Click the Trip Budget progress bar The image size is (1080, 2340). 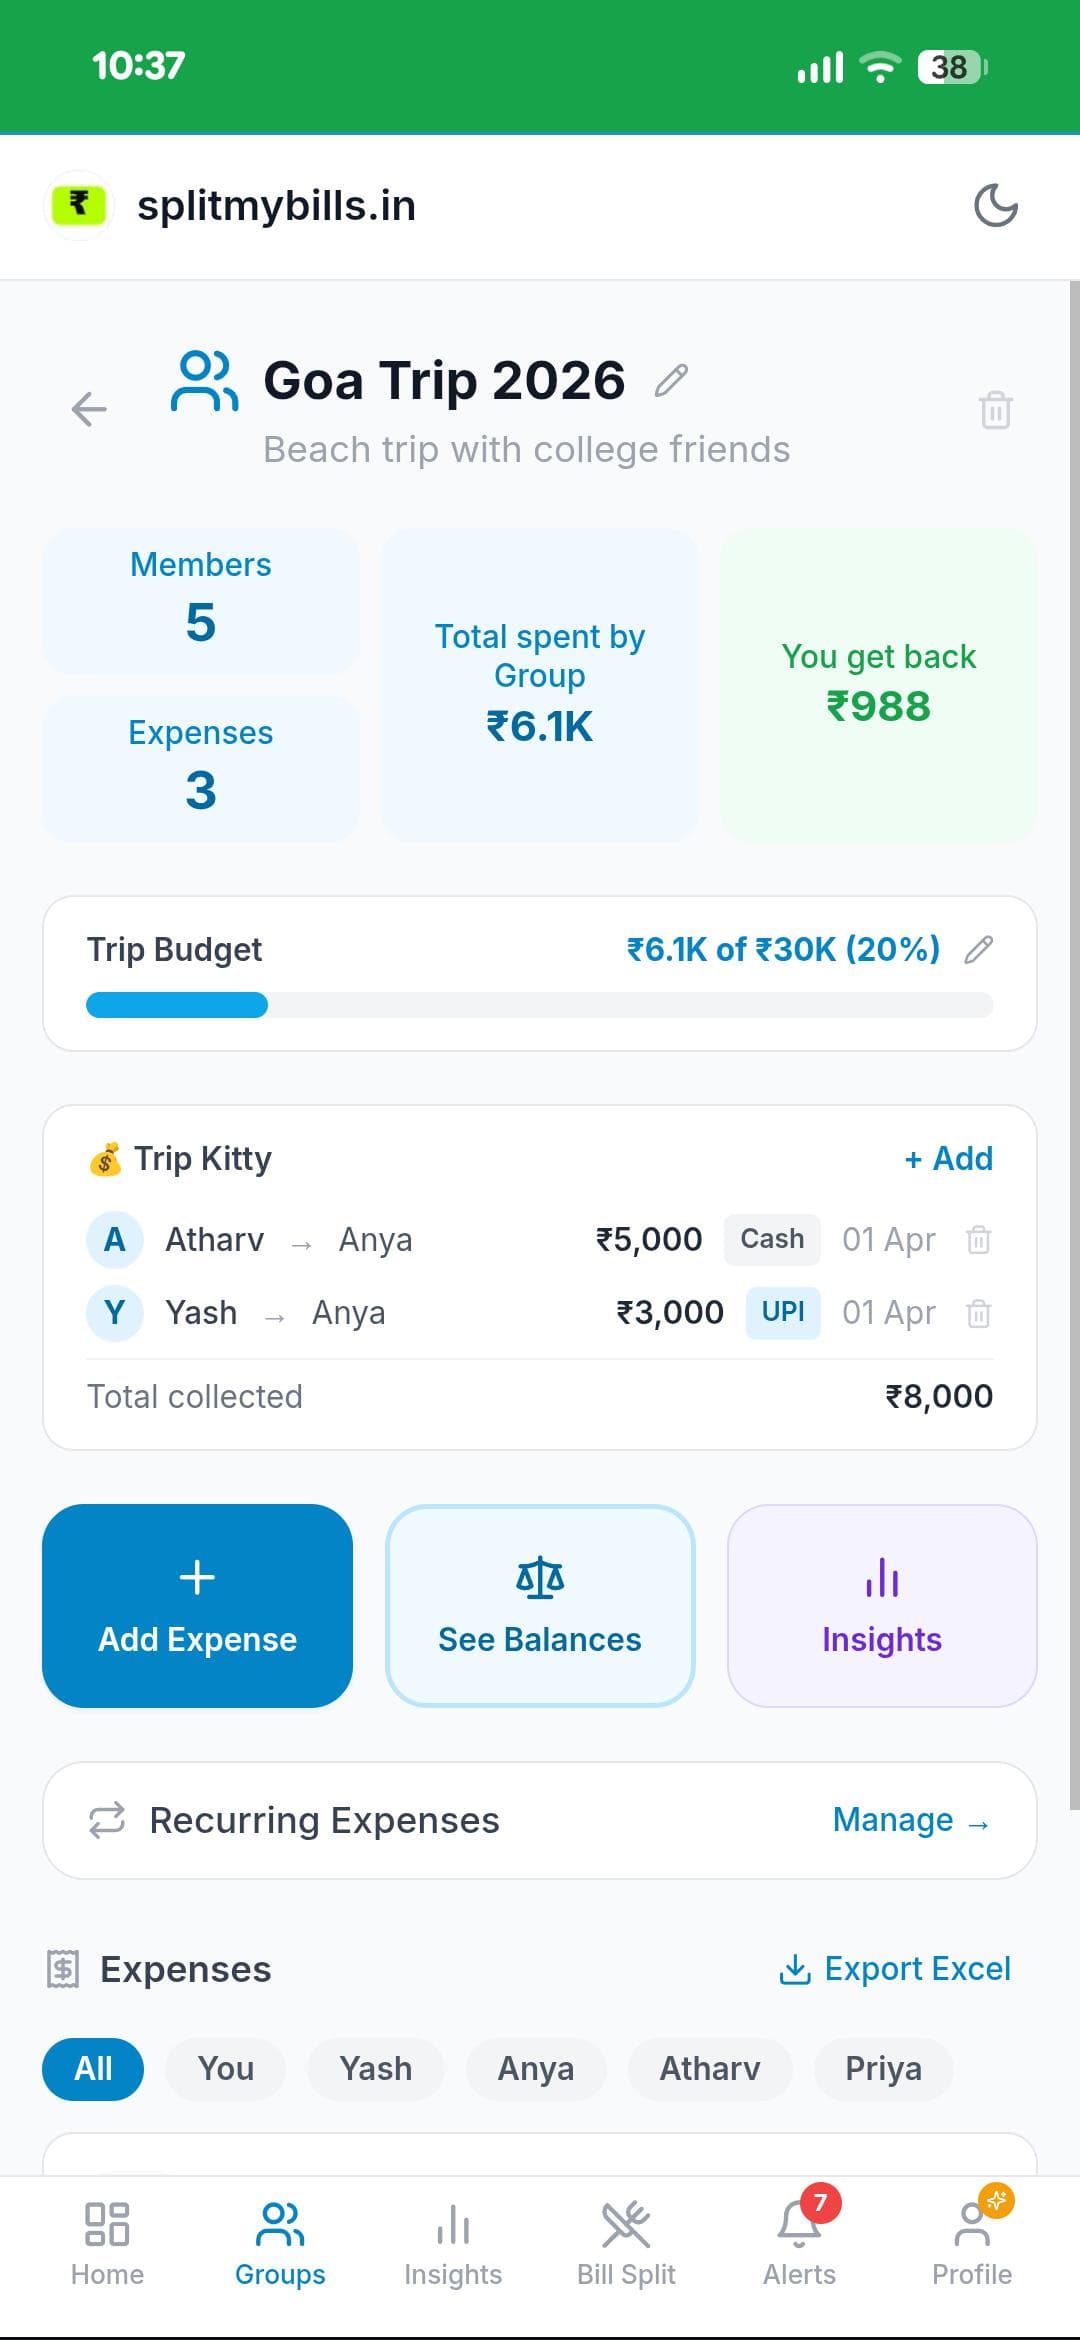(x=540, y=1005)
